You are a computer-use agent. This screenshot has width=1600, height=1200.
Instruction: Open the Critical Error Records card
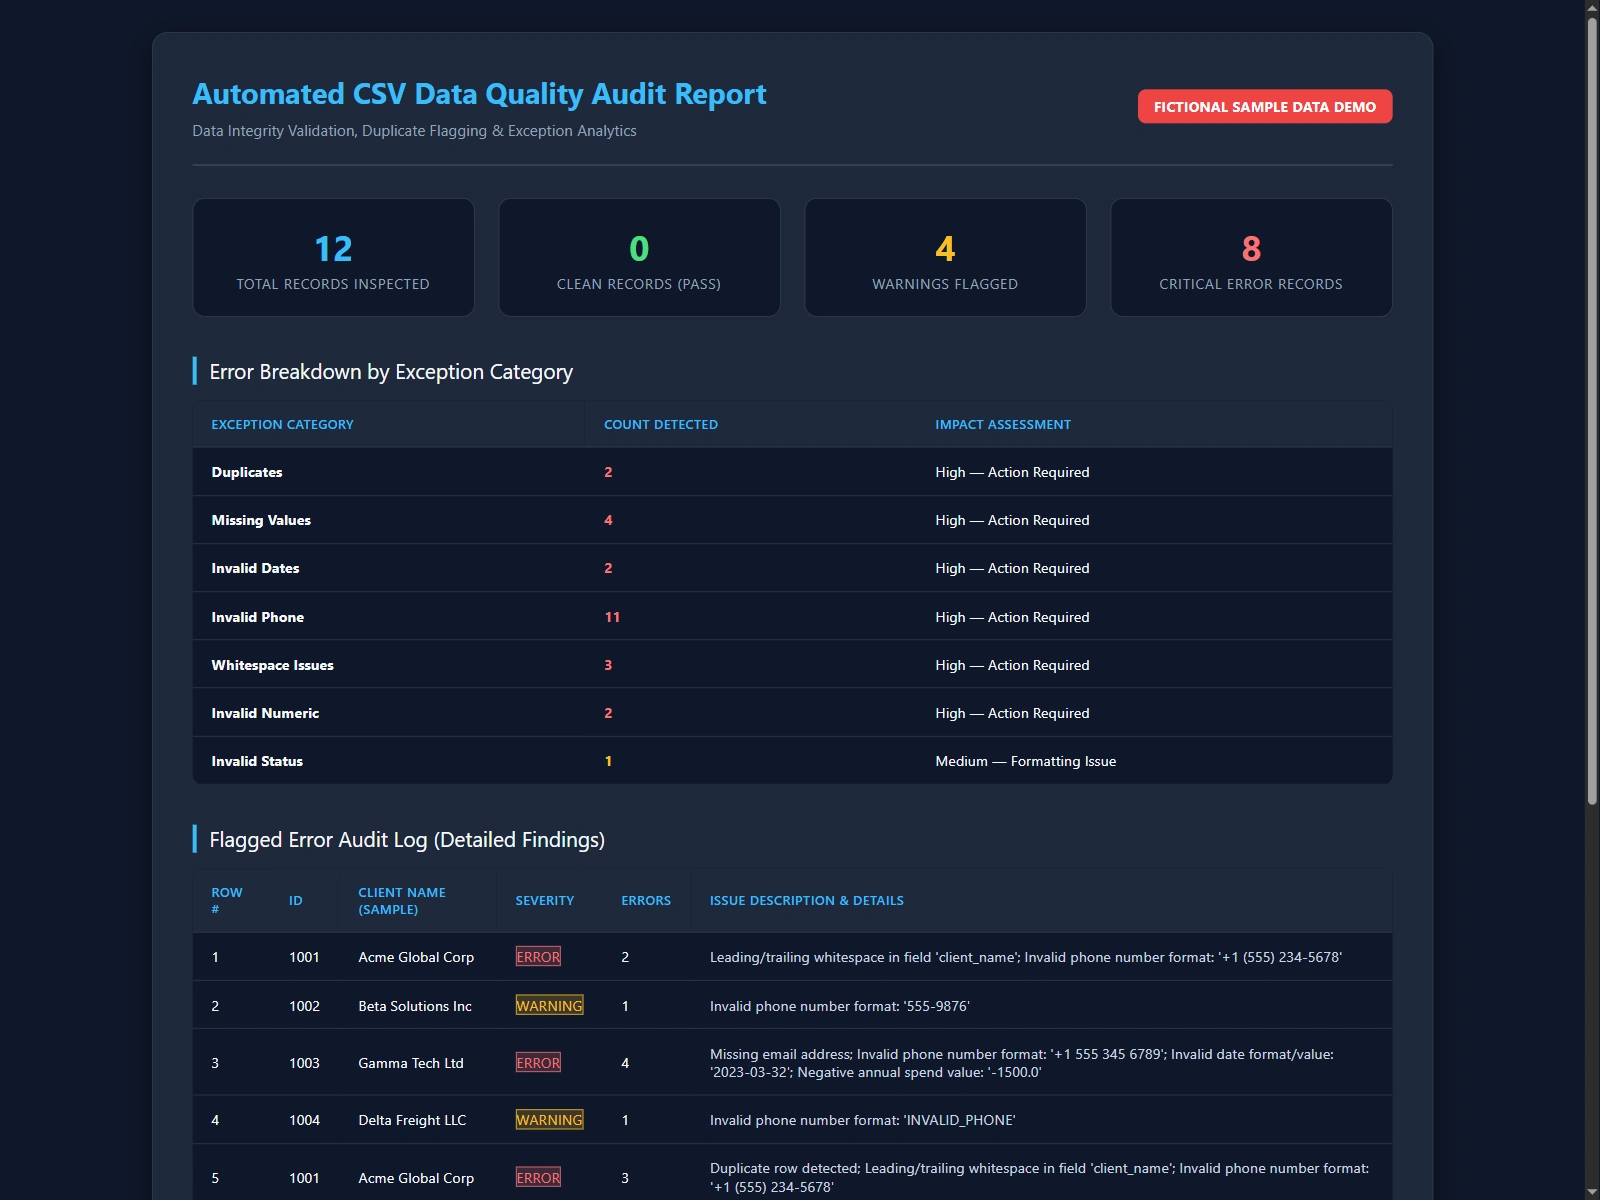coord(1251,257)
